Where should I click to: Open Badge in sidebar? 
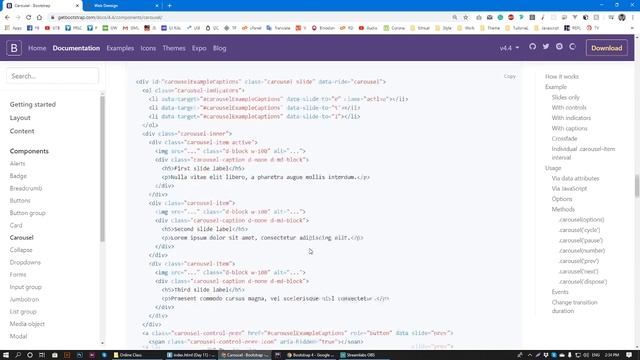tap(18, 176)
